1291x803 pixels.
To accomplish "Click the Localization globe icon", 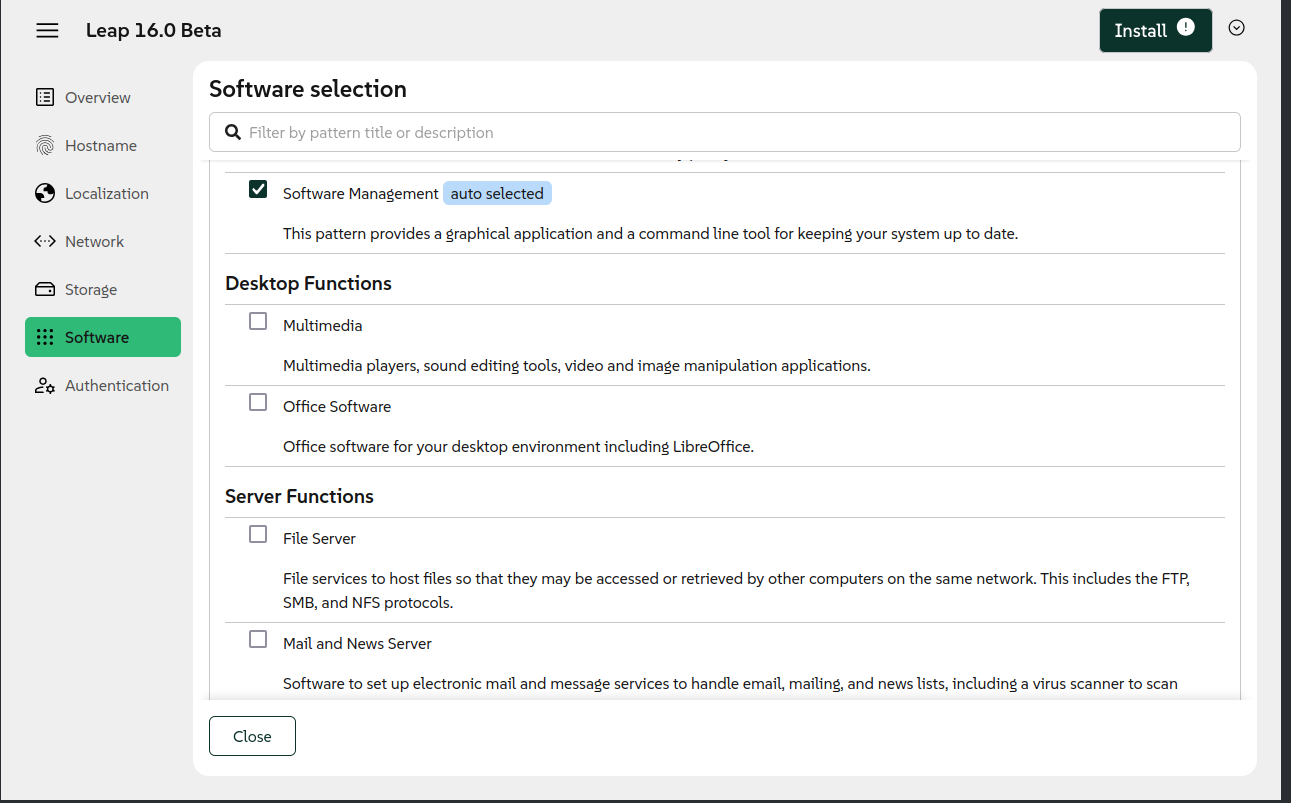I will click(x=45, y=193).
